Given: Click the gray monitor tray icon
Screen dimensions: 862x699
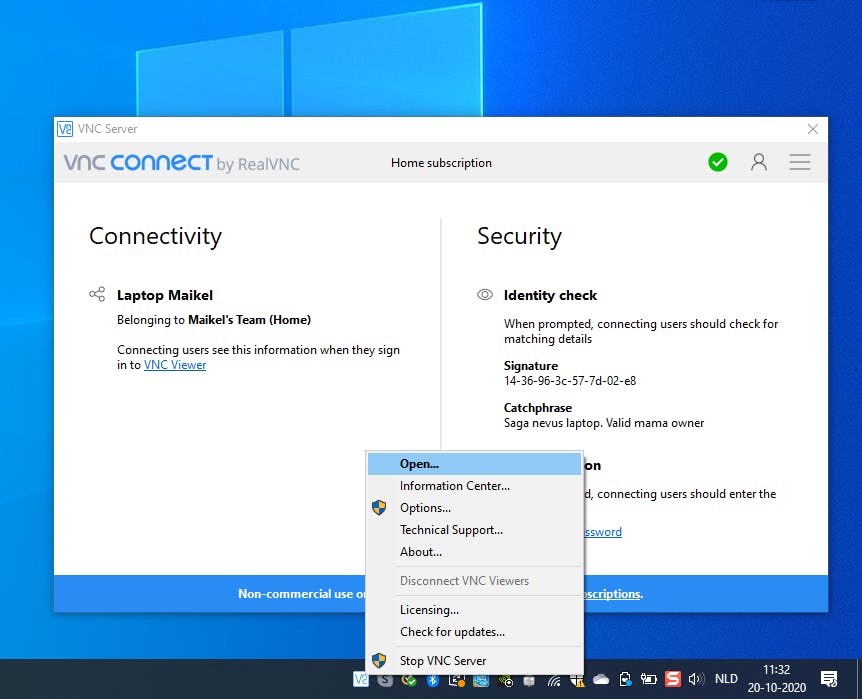Looking at the screenshot, I should click(529, 681).
